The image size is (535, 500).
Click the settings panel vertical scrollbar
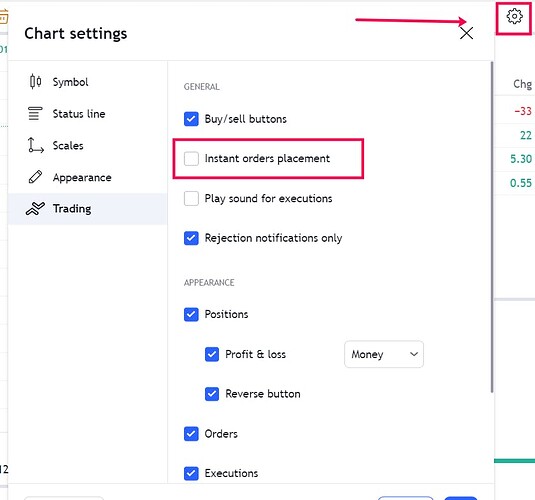pos(492,227)
